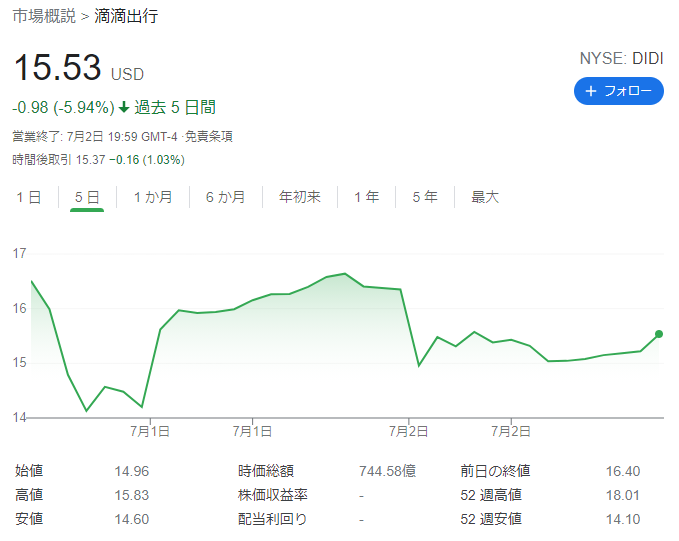
Task: Click the down arrow icon beside change
Action: [124, 107]
